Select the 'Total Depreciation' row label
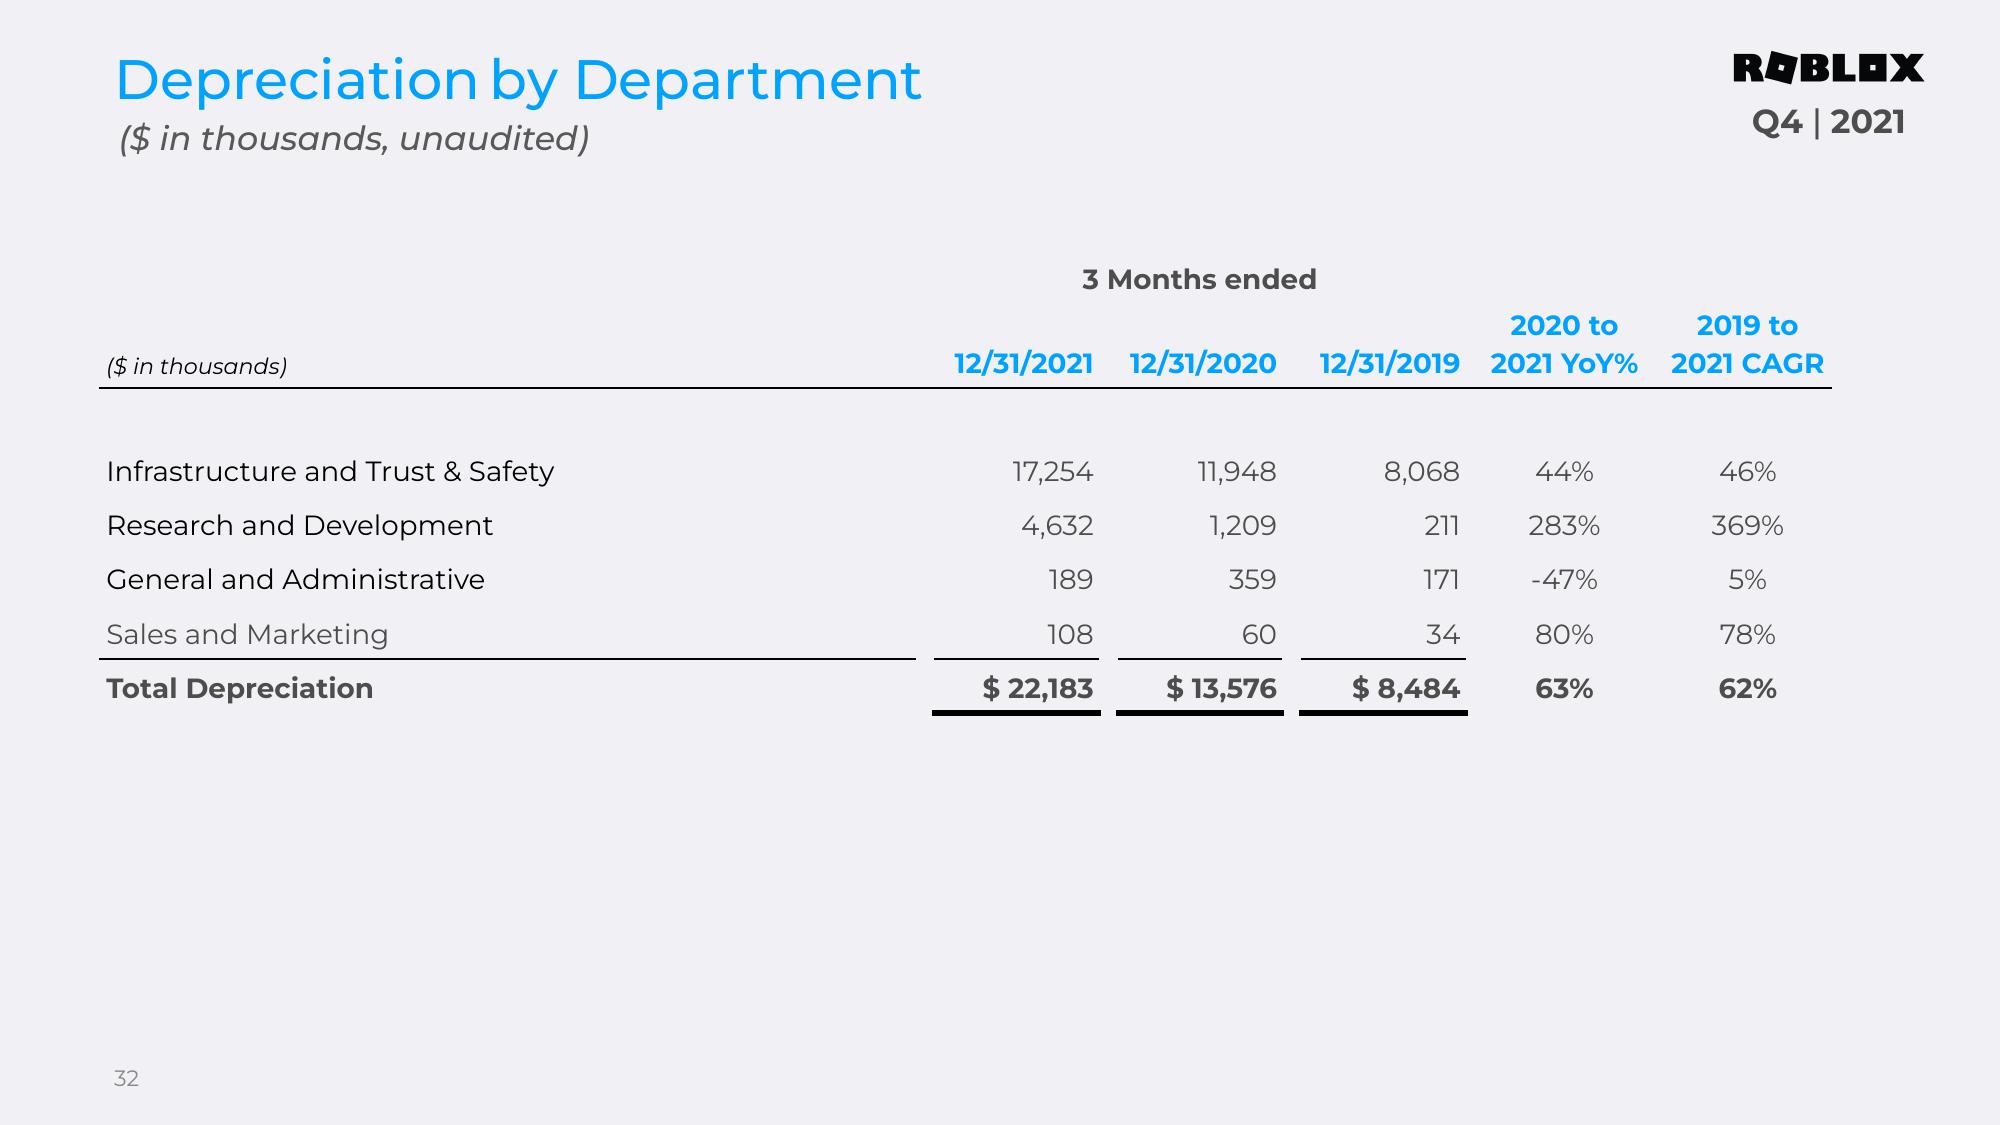Viewport: 2000px width, 1125px height. coord(240,688)
